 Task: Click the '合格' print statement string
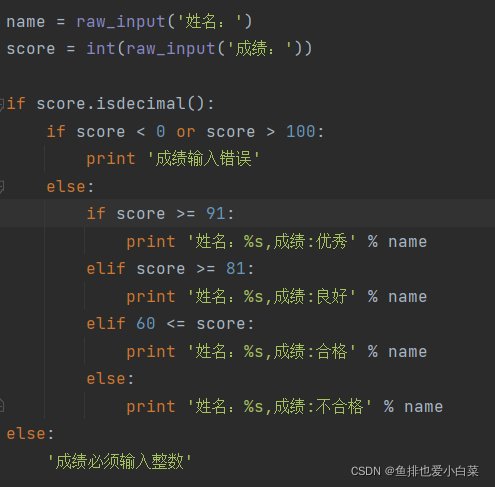tap(272, 351)
